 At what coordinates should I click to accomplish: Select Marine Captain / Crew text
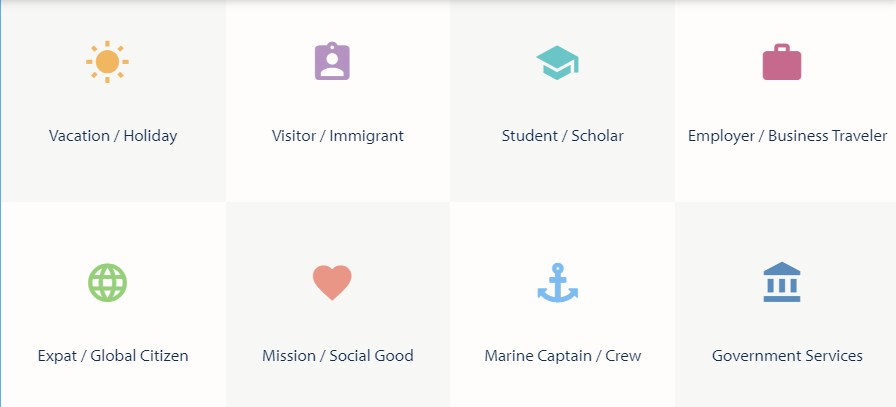pyautogui.click(x=562, y=356)
